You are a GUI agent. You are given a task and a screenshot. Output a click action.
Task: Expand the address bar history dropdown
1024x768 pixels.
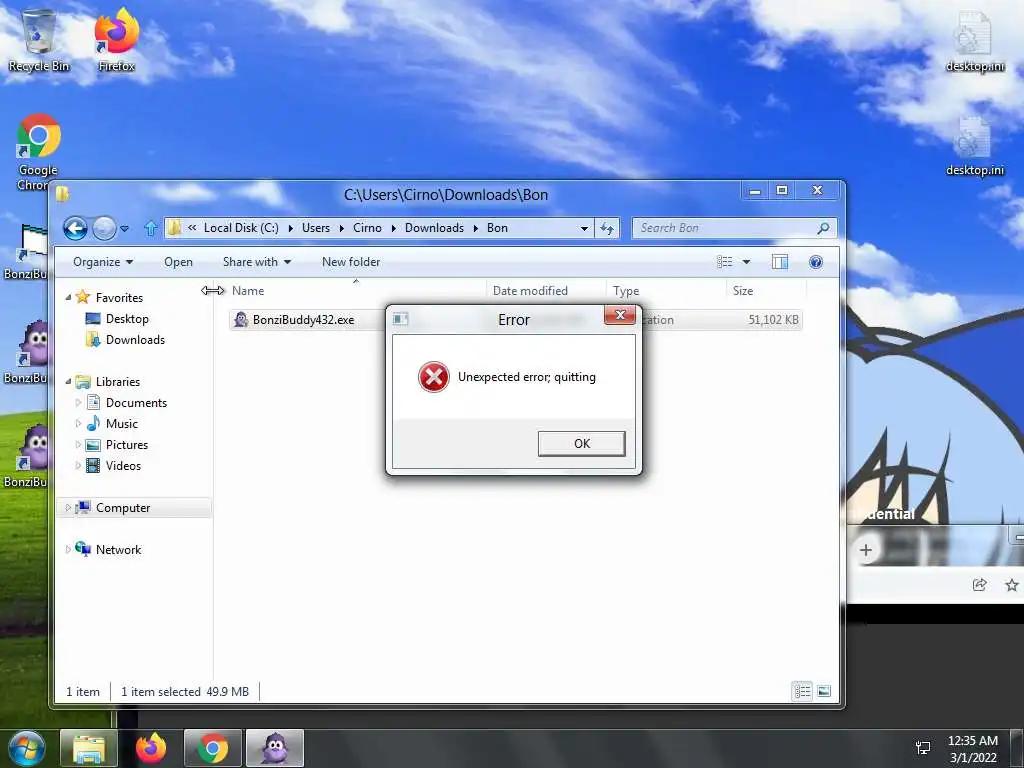coord(584,229)
